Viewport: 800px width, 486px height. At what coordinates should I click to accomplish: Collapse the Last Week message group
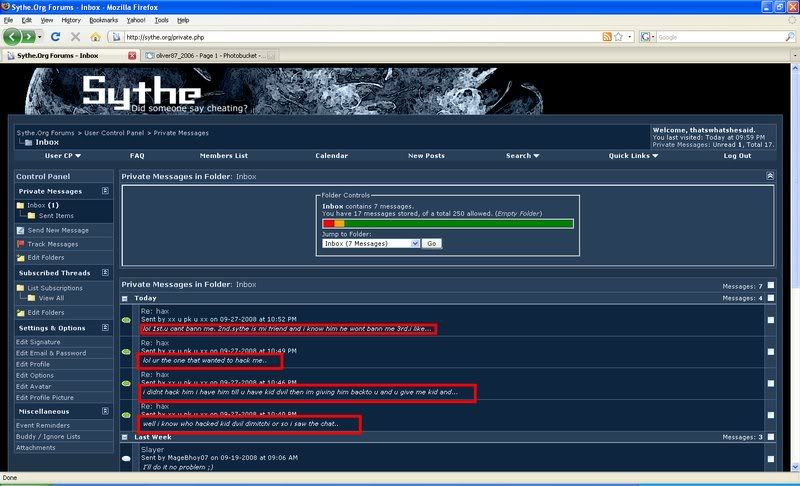[124, 438]
